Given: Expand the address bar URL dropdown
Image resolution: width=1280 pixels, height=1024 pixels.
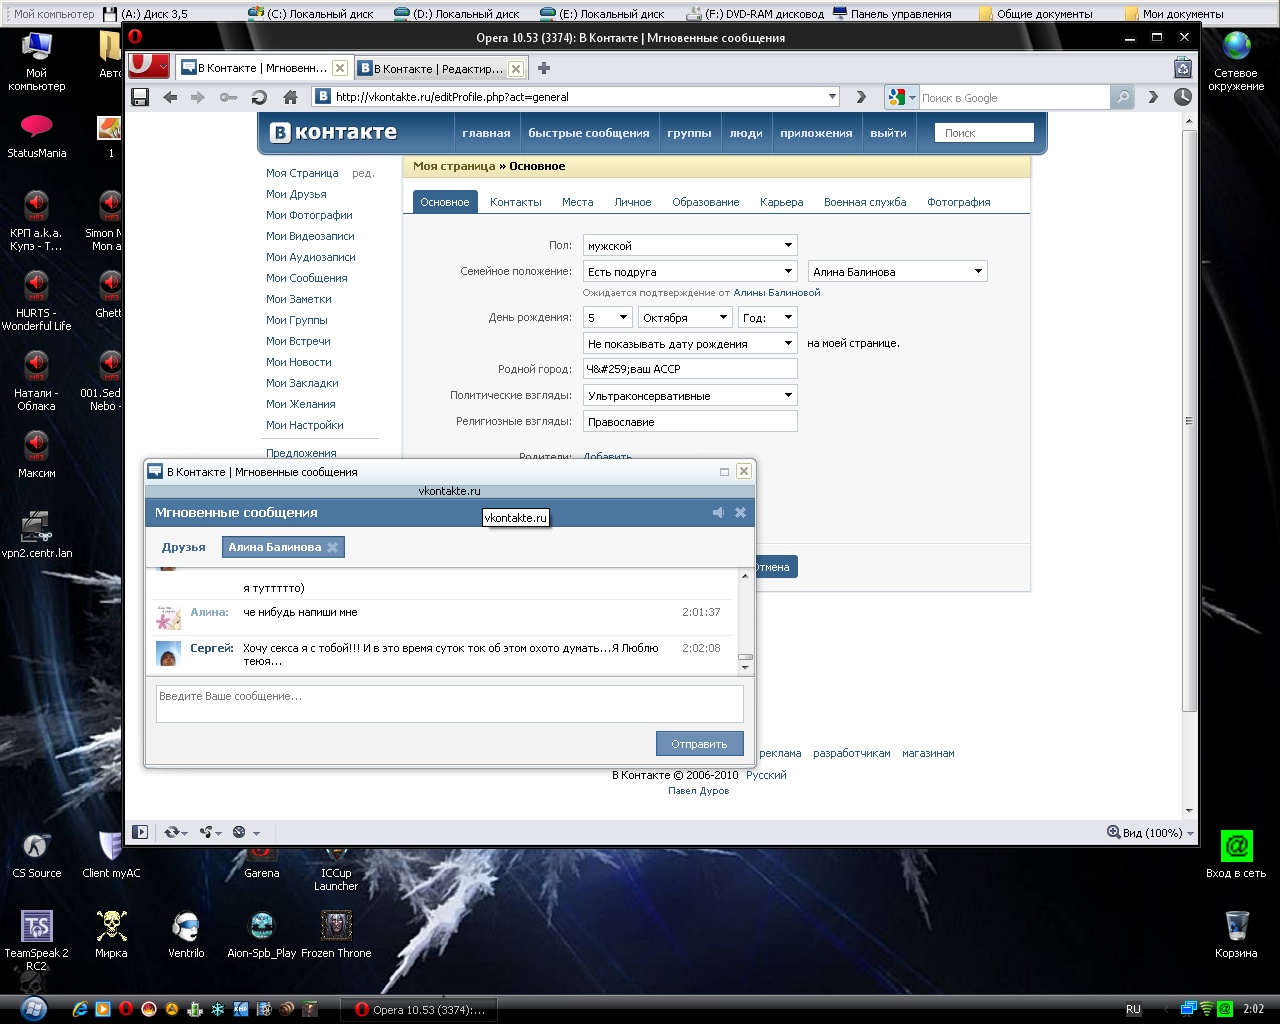Looking at the screenshot, I should 832,97.
